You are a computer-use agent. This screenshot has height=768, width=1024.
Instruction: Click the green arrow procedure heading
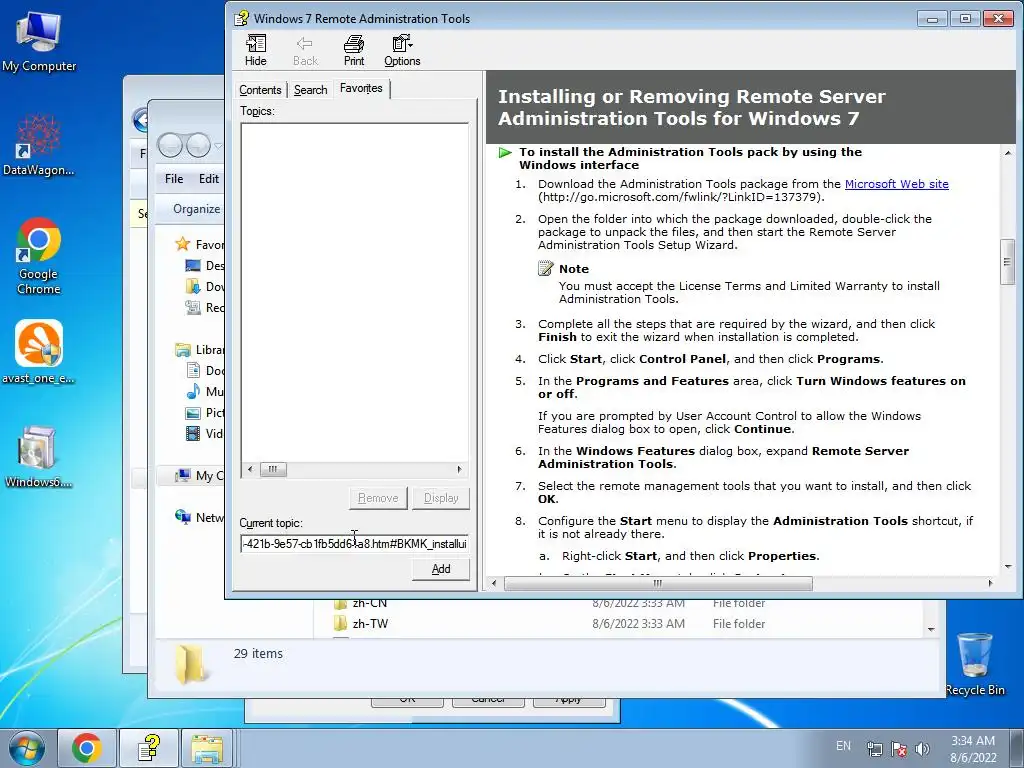tap(690, 158)
